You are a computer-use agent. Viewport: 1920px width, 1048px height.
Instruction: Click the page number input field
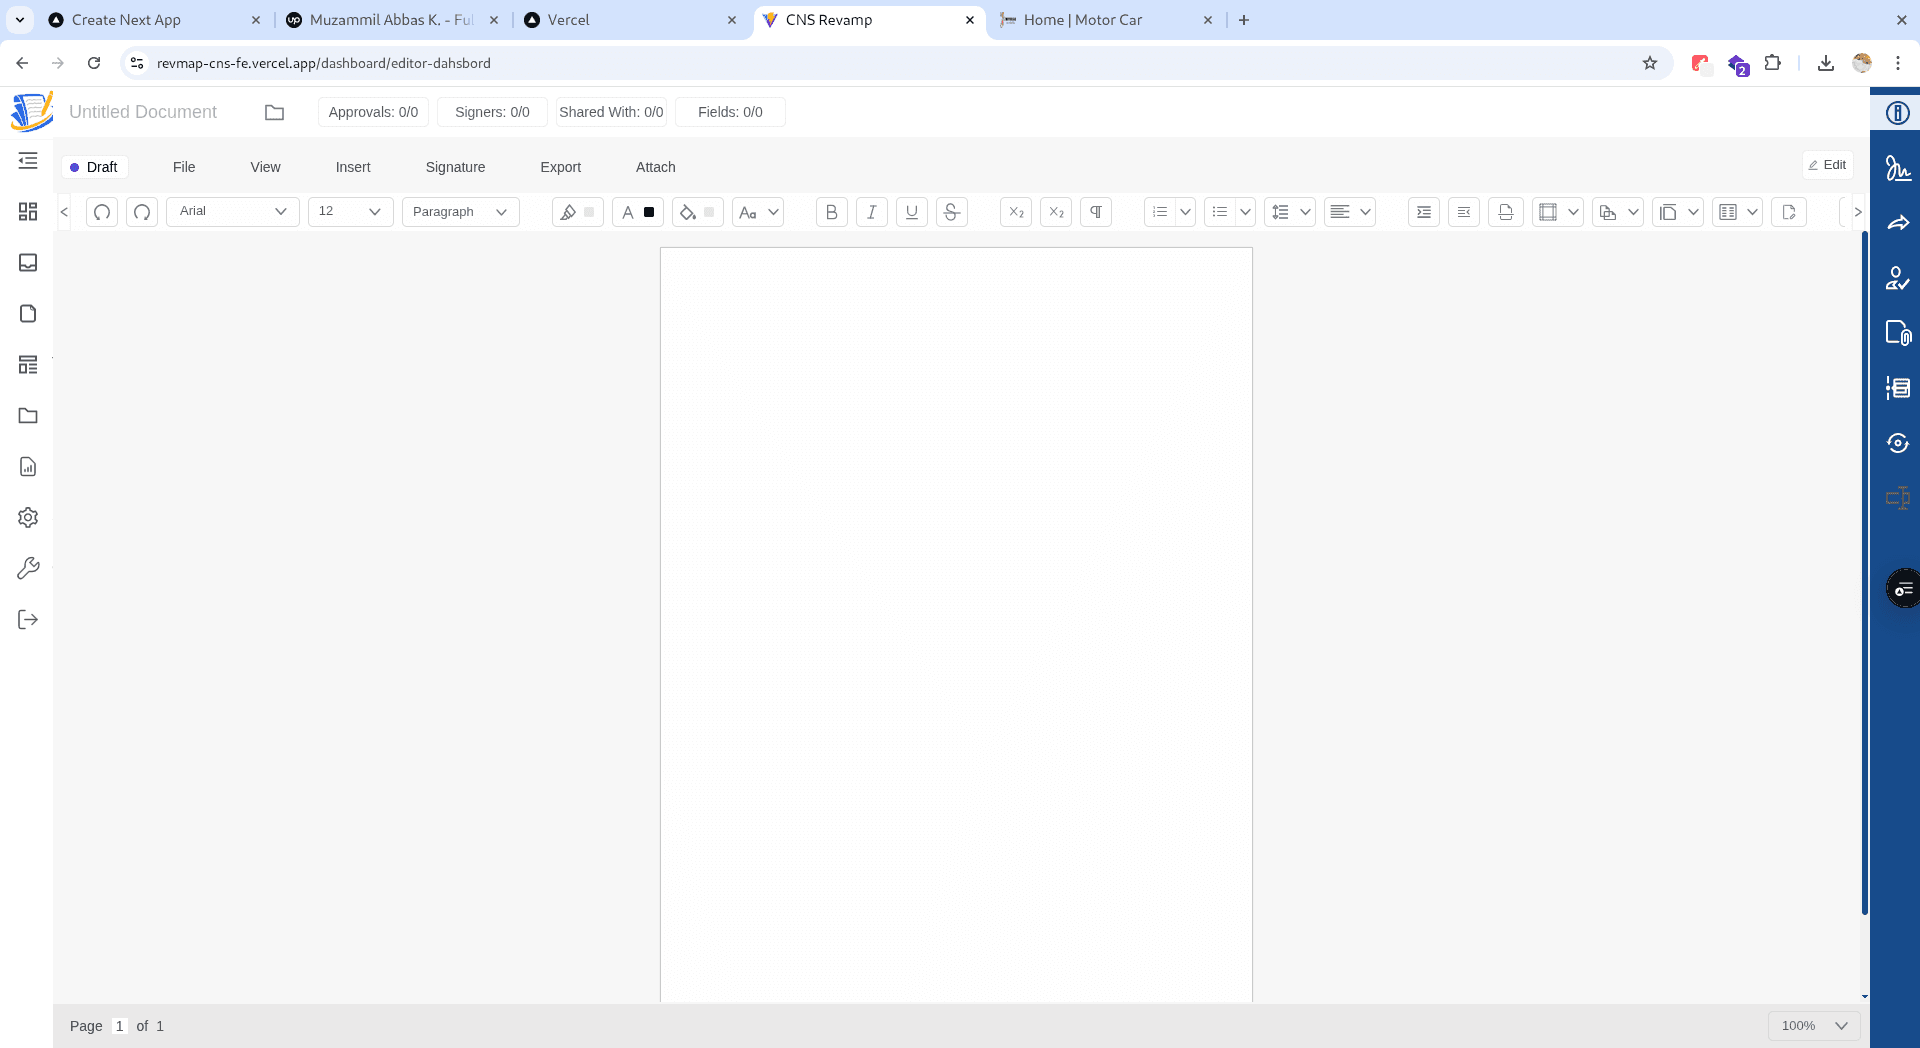[120, 1026]
